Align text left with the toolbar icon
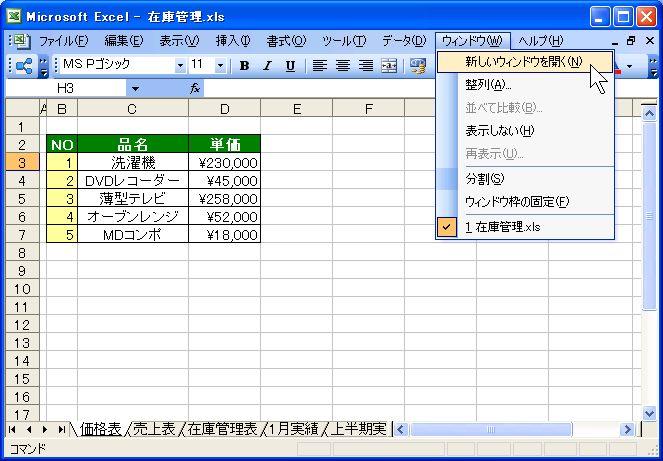 pos(320,66)
